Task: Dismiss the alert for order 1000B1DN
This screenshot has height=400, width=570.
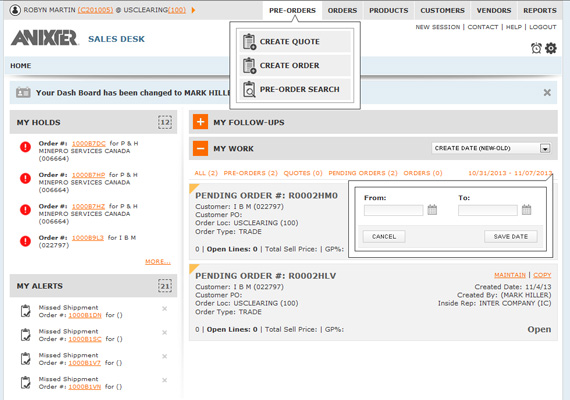Action: tap(164, 309)
